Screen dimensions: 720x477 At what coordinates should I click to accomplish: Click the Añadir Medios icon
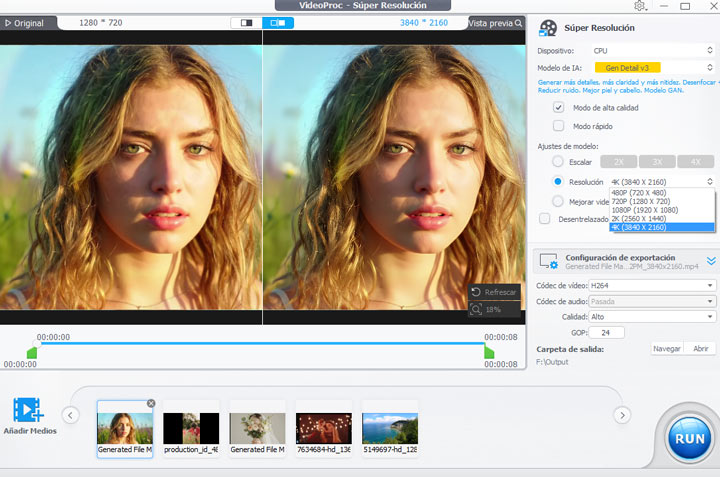click(28, 410)
